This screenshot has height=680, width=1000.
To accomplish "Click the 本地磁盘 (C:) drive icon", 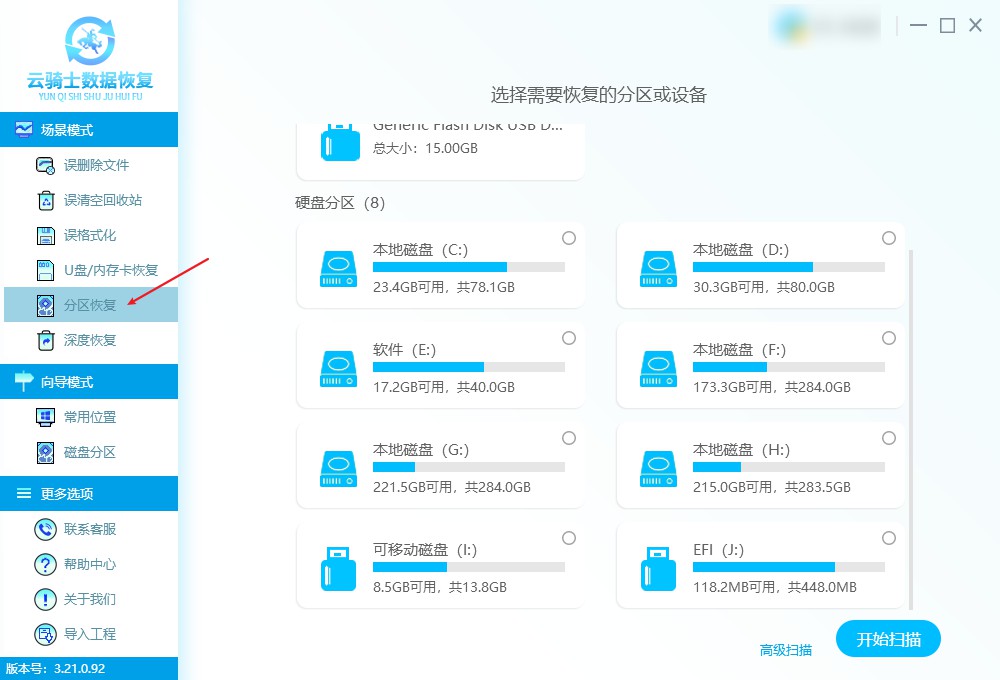I will [x=339, y=269].
